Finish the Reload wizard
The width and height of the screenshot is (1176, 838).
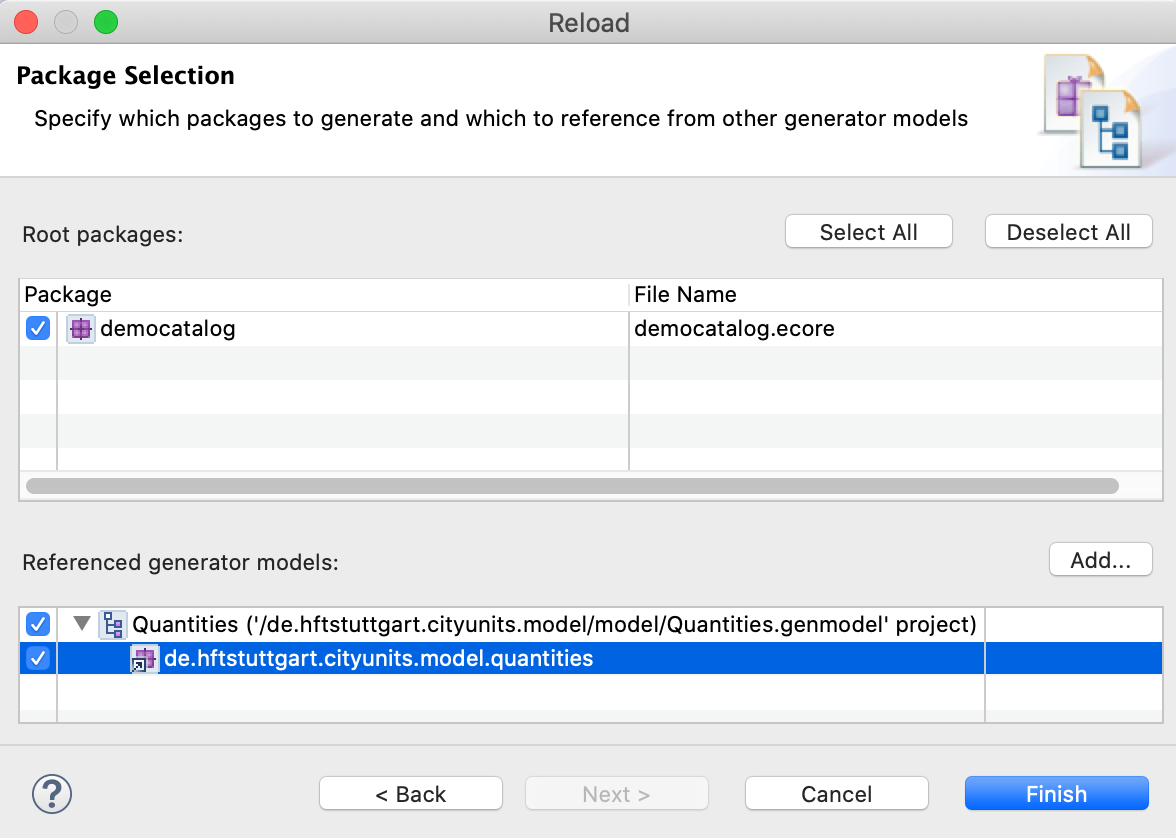(x=1056, y=794)
